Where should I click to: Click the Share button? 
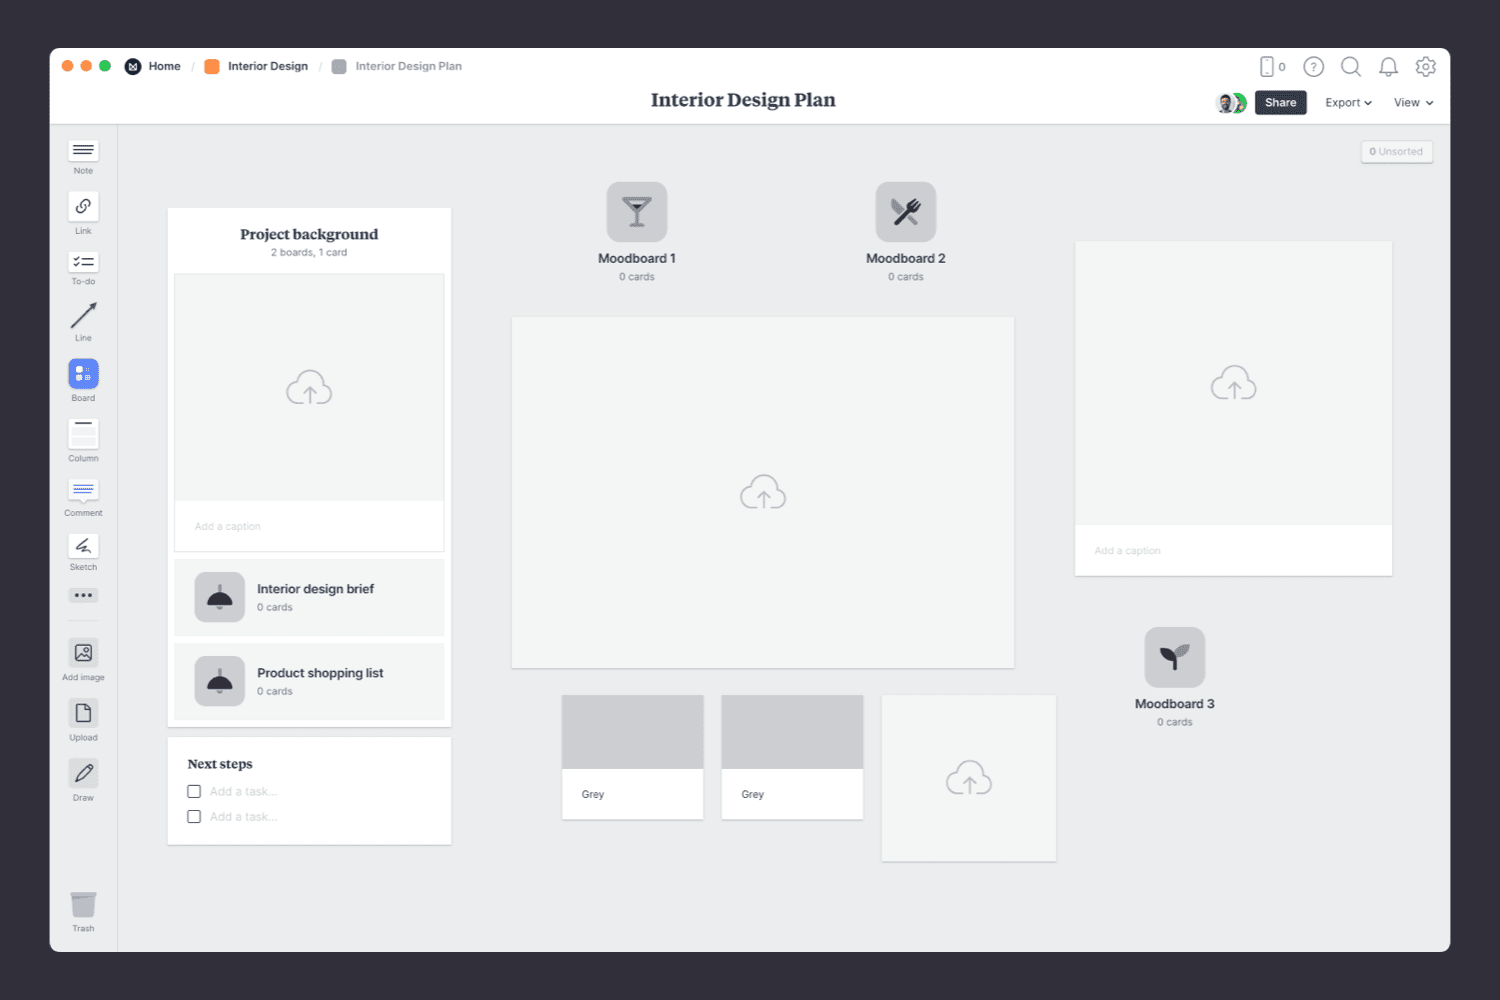[x=1280, y=102]
